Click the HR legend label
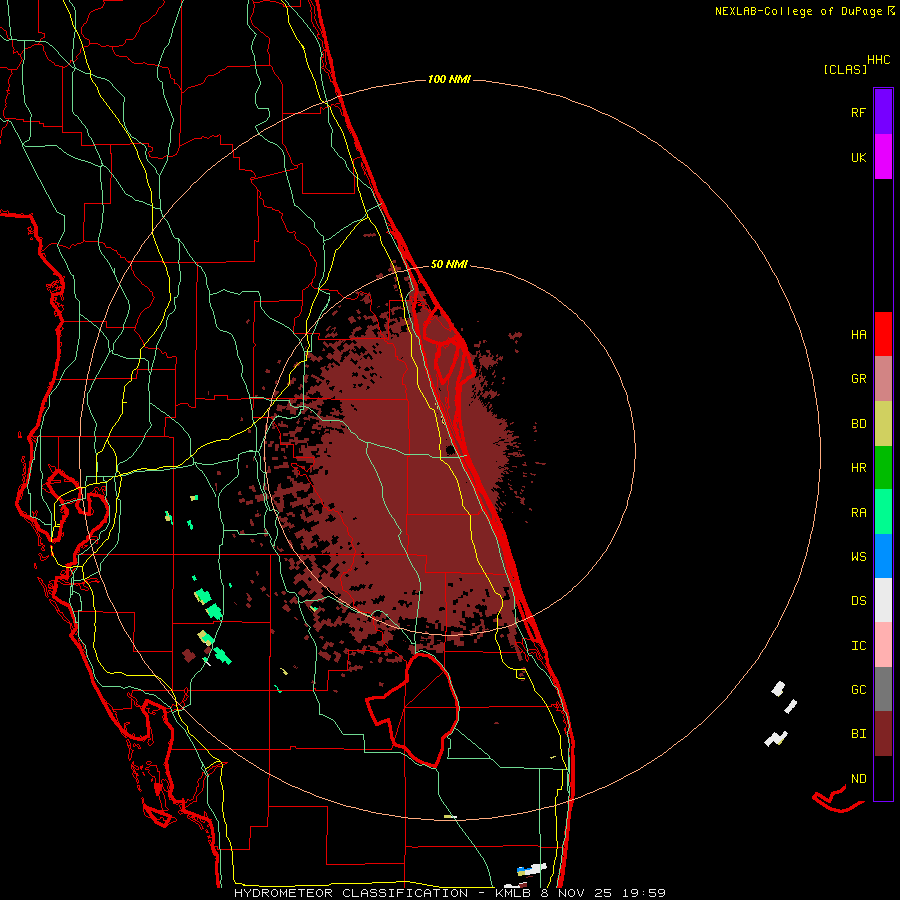This screenshot has height=900, width=900. point(858,468)
